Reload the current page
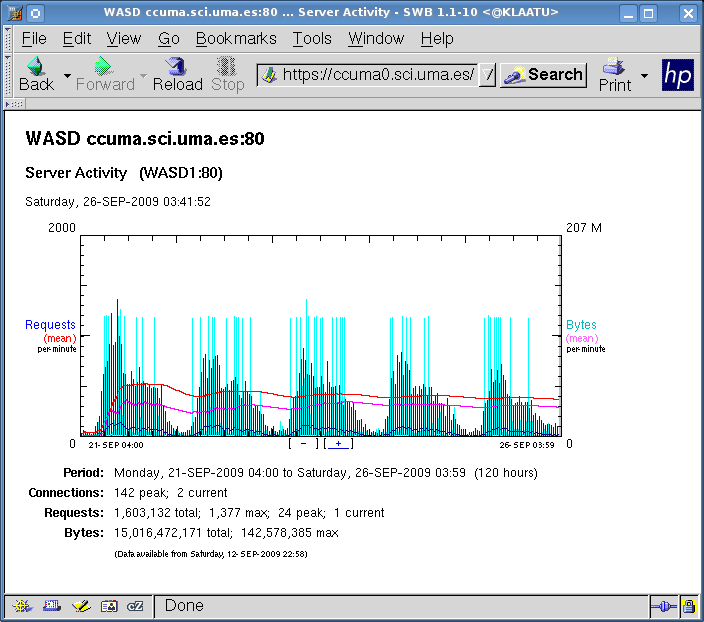 click(178, 75)
